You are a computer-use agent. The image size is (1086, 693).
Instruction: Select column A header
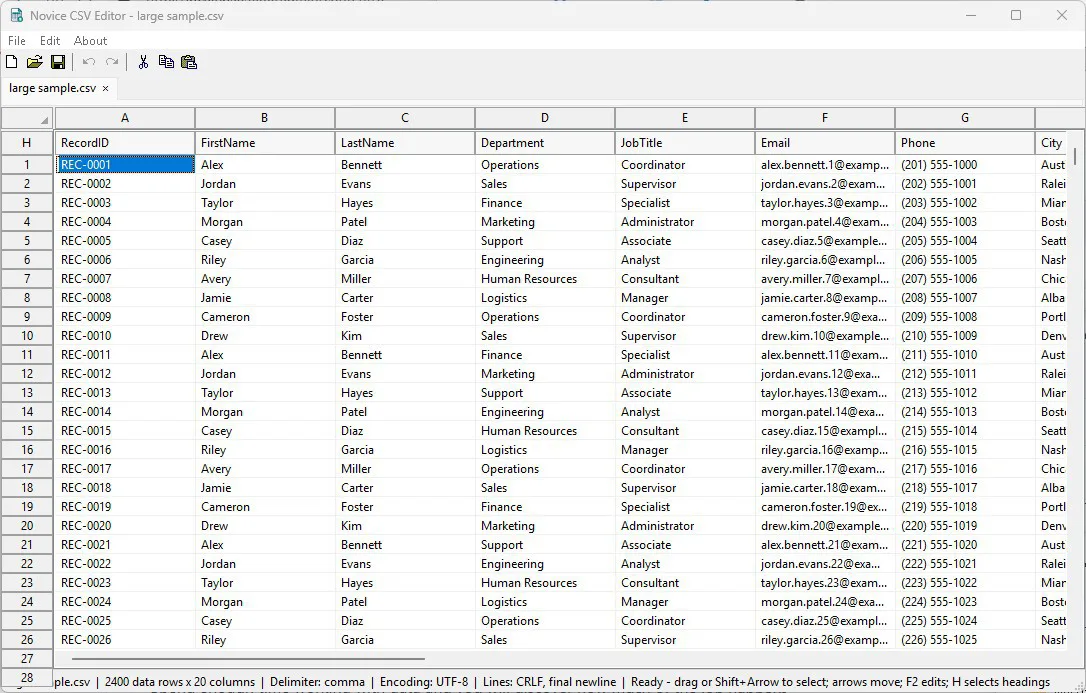coord(125,118)
